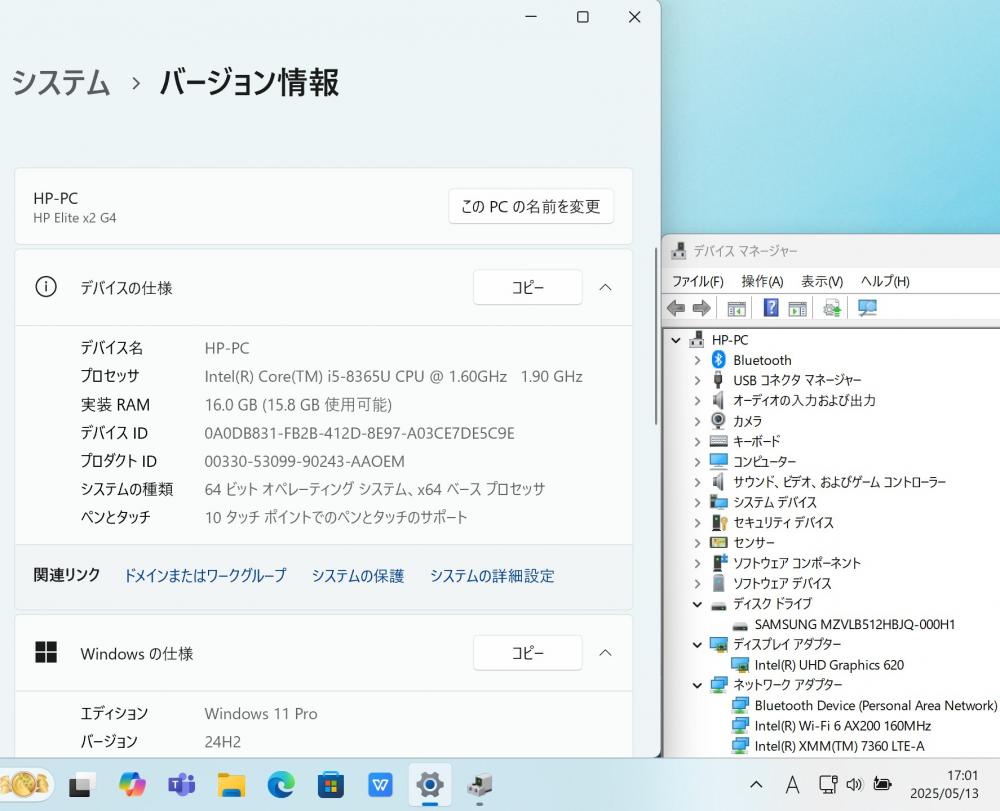Open the システムの保護 link

click(358, 576)
